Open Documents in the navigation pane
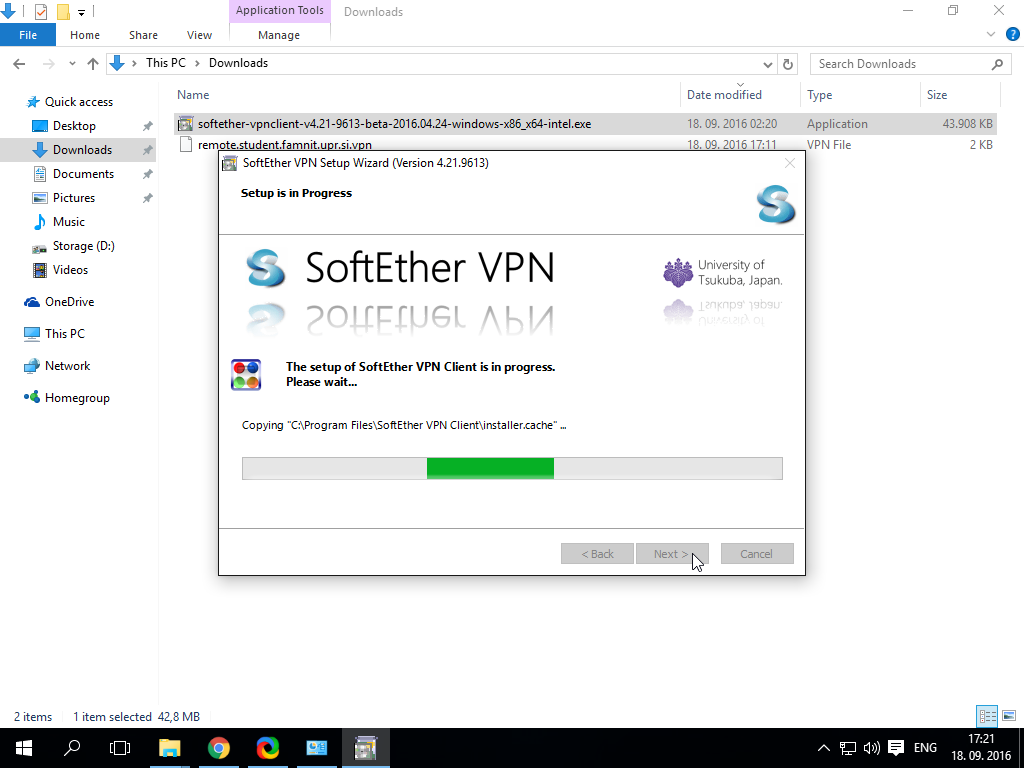 click(83, 174)
